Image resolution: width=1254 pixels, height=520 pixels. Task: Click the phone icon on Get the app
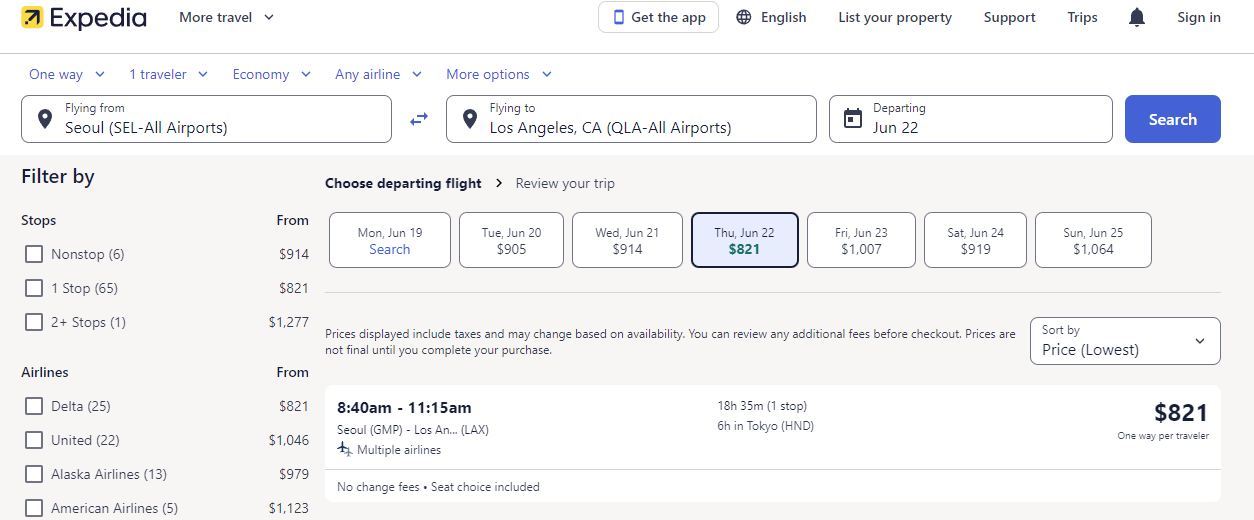coord(619,17)
